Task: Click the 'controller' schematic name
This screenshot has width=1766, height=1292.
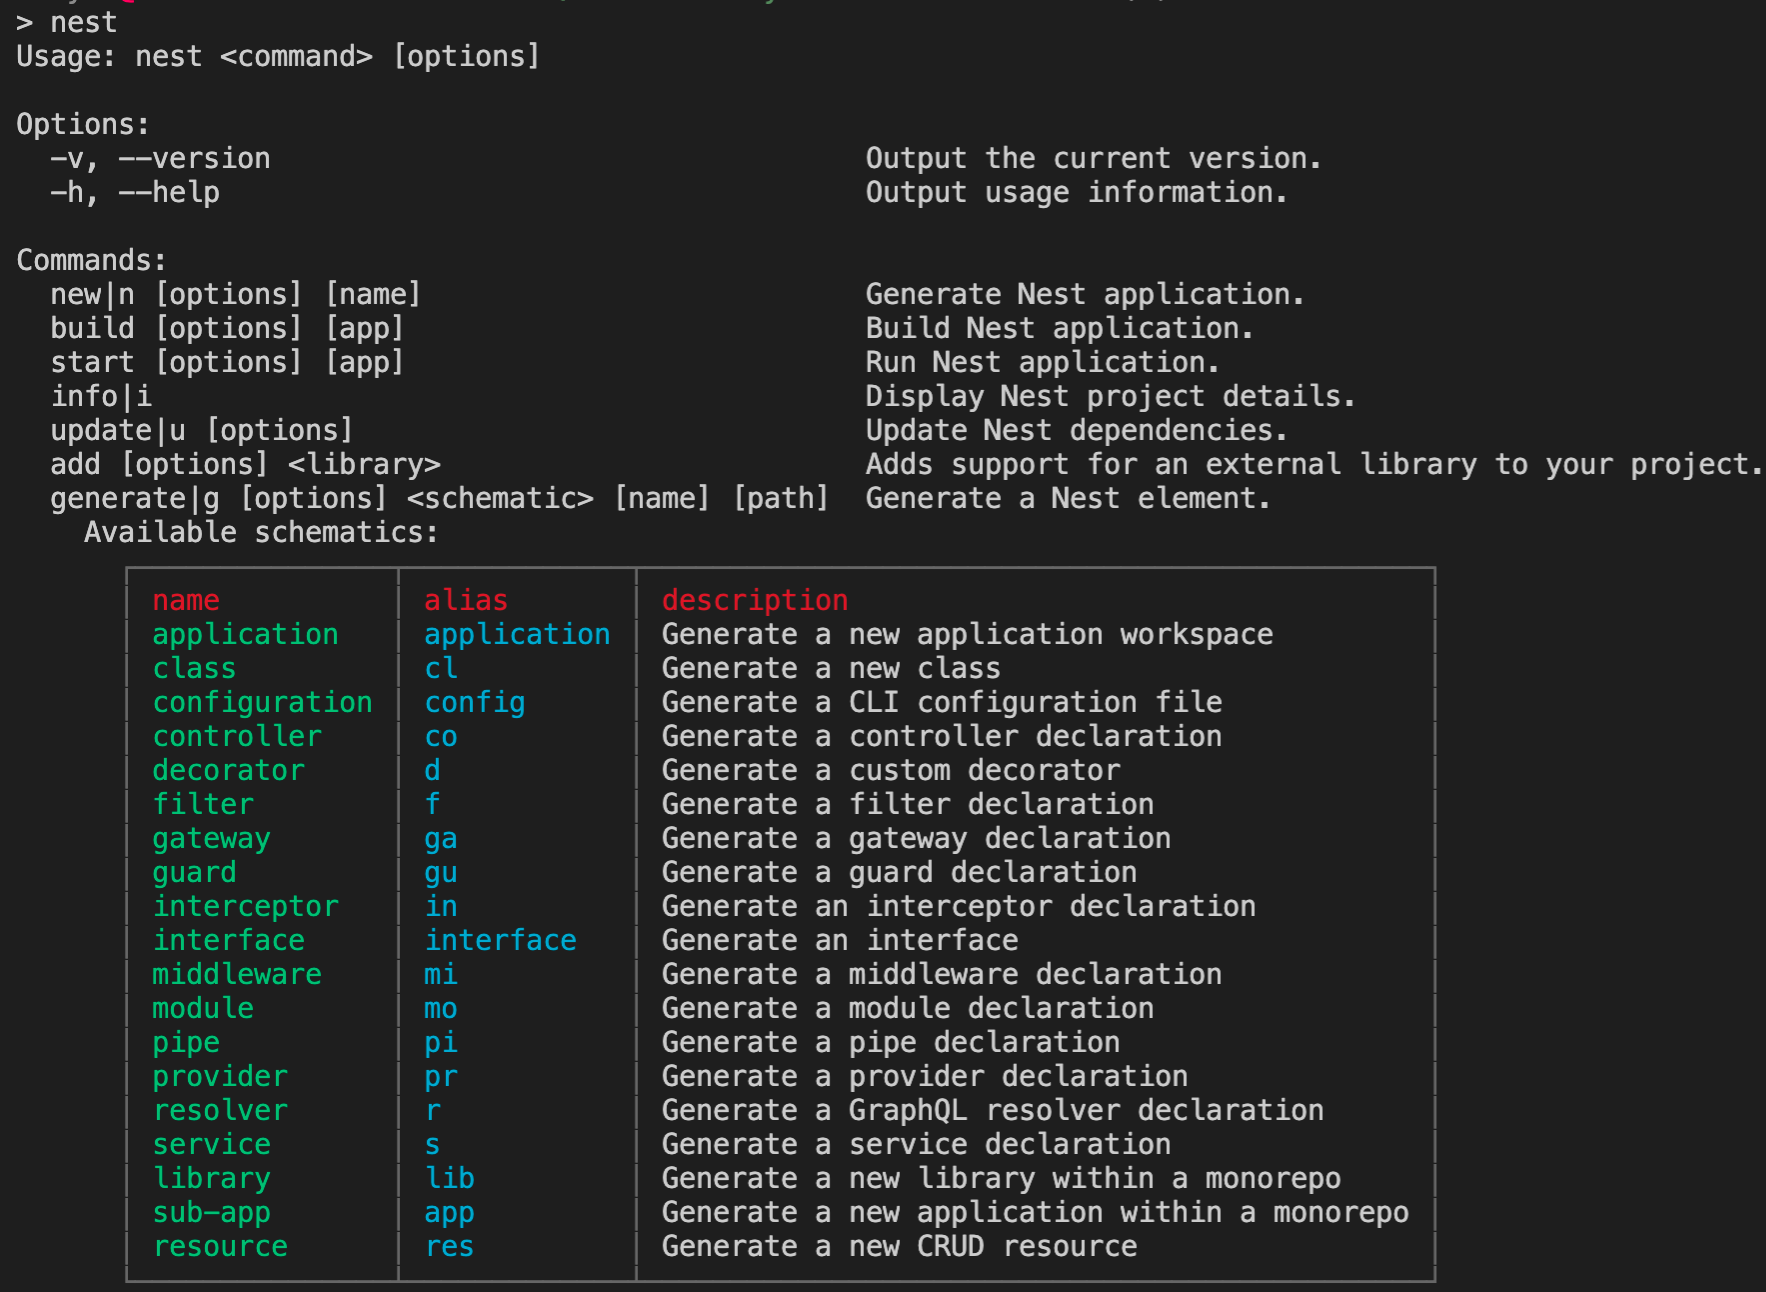Action: [237, 737]
